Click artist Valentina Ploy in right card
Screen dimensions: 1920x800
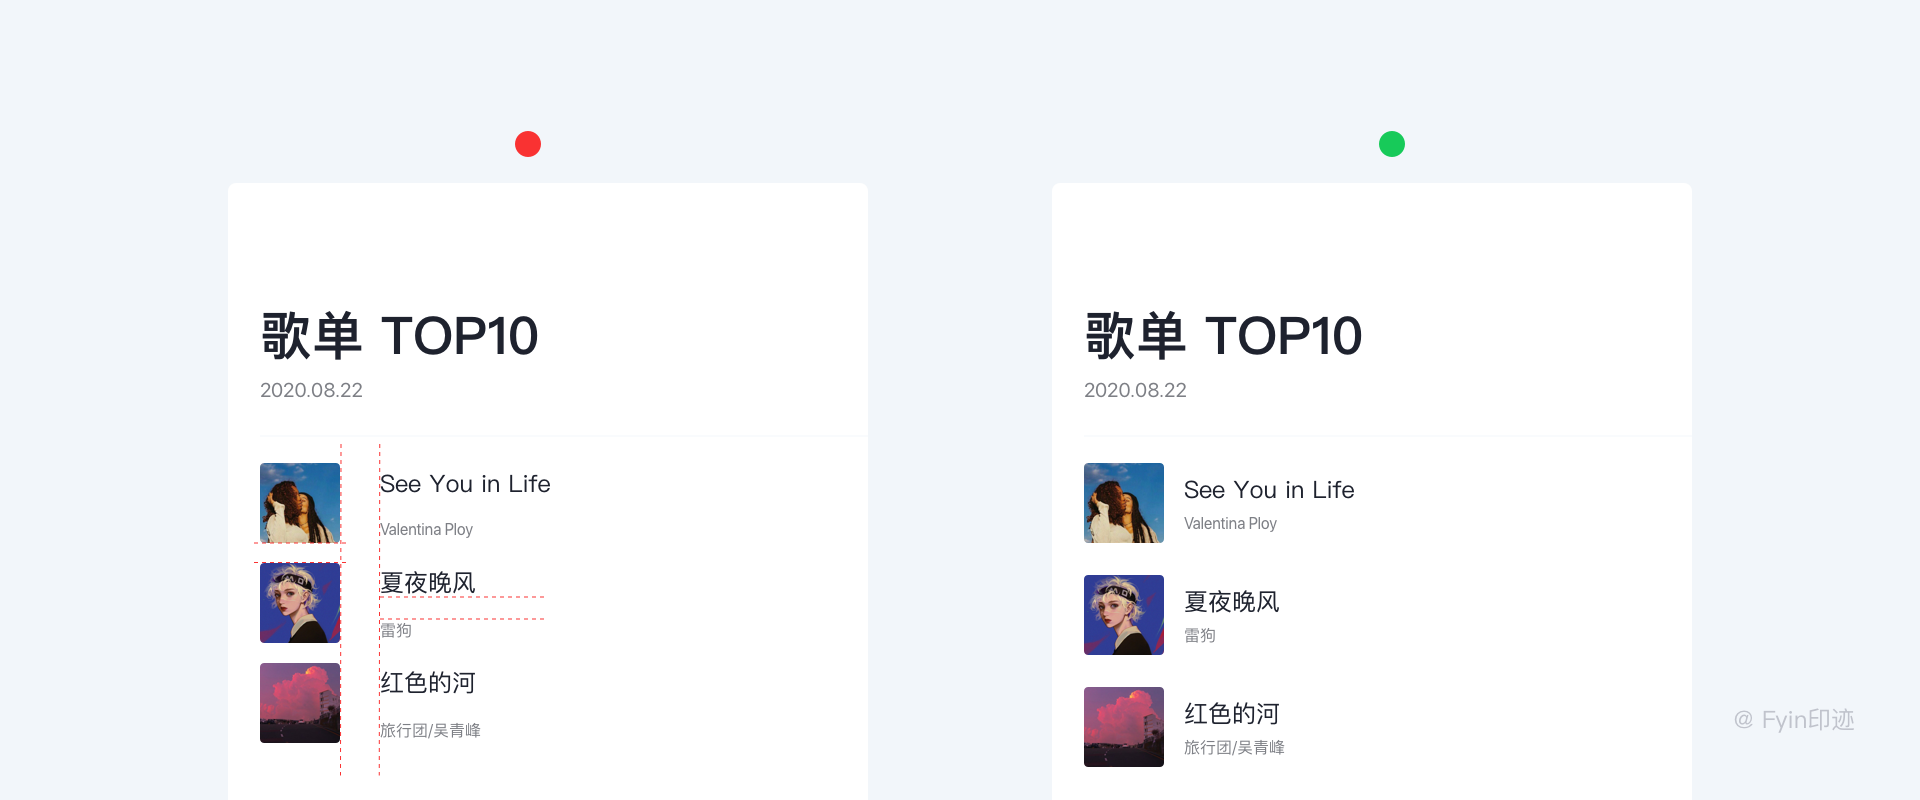pos(1230,524)
